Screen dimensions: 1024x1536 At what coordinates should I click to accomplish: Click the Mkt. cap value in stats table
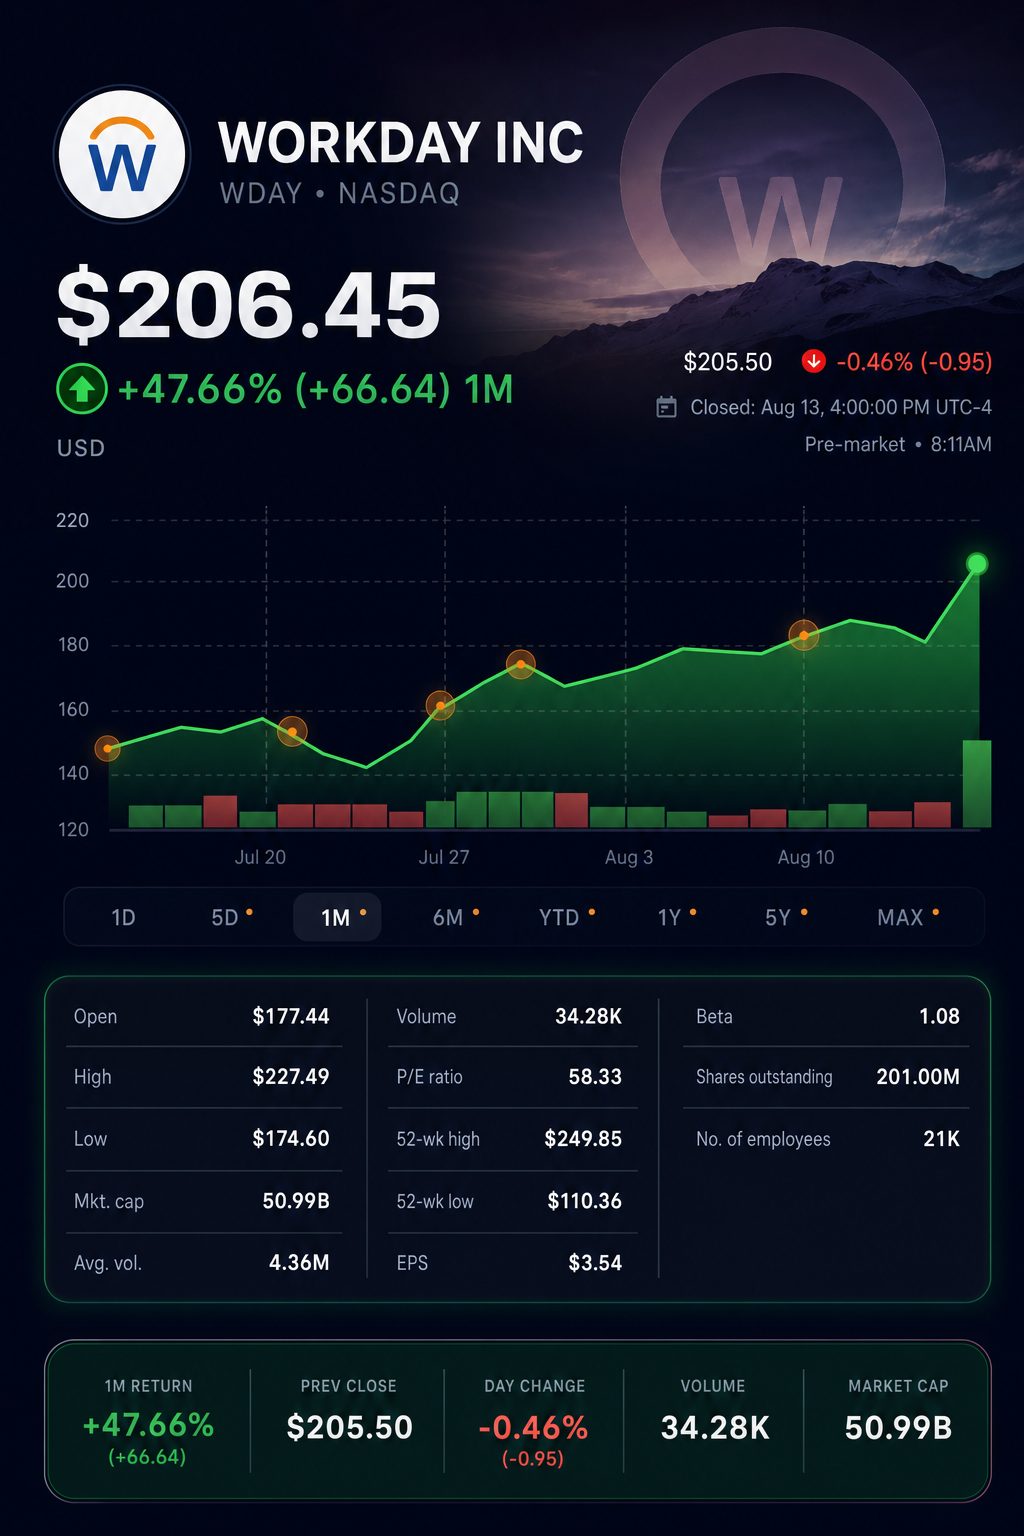296,1201
